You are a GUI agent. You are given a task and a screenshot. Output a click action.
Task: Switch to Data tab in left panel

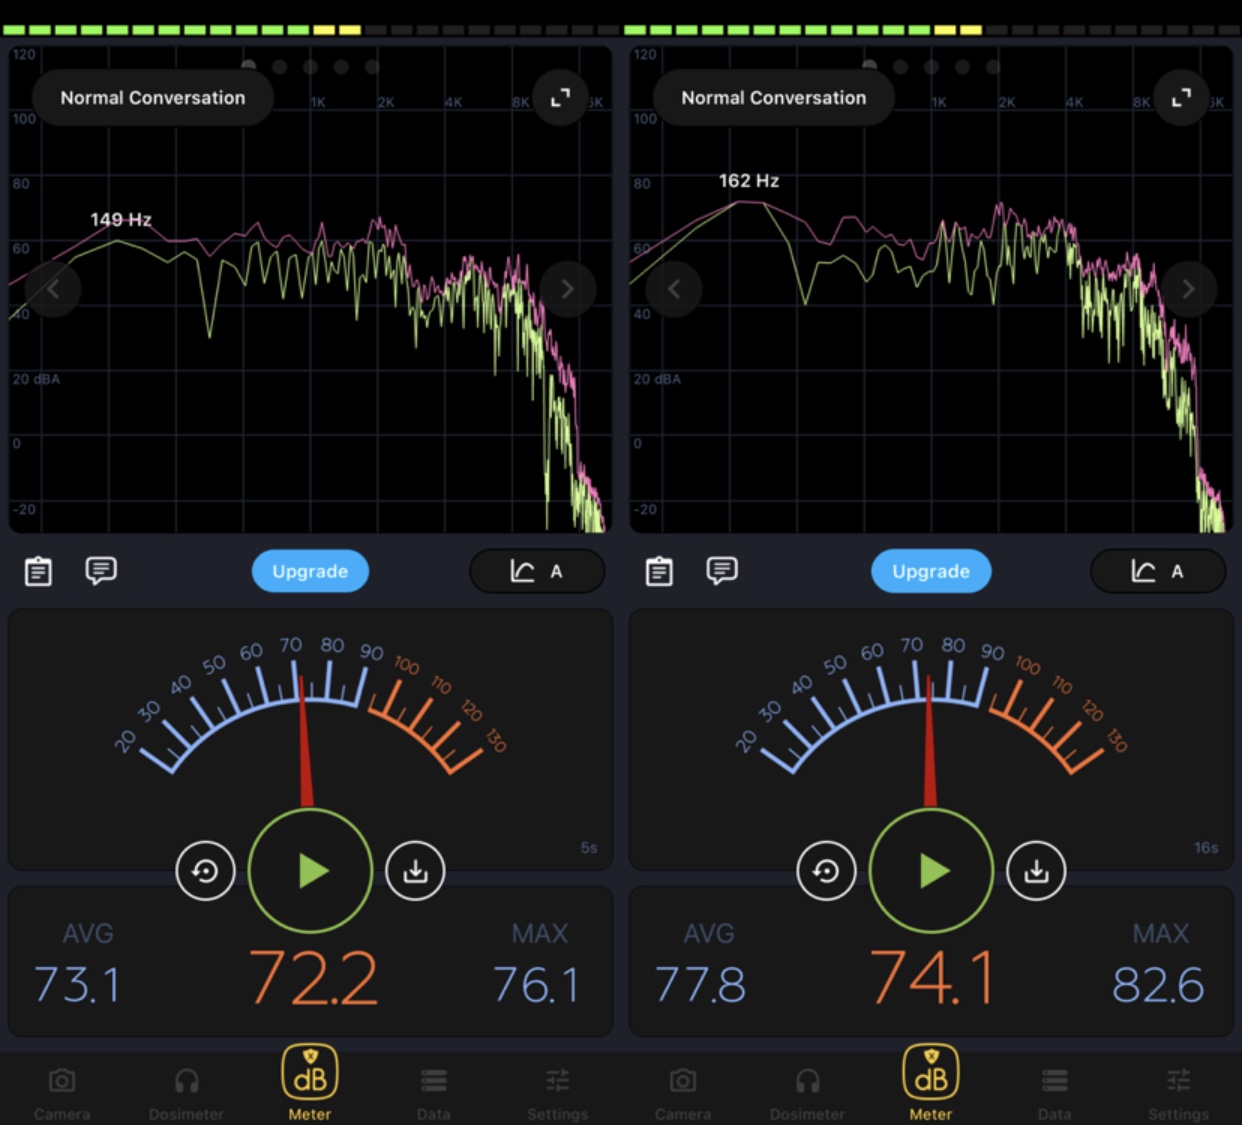pyautogui.click(x=433, y=1092)
